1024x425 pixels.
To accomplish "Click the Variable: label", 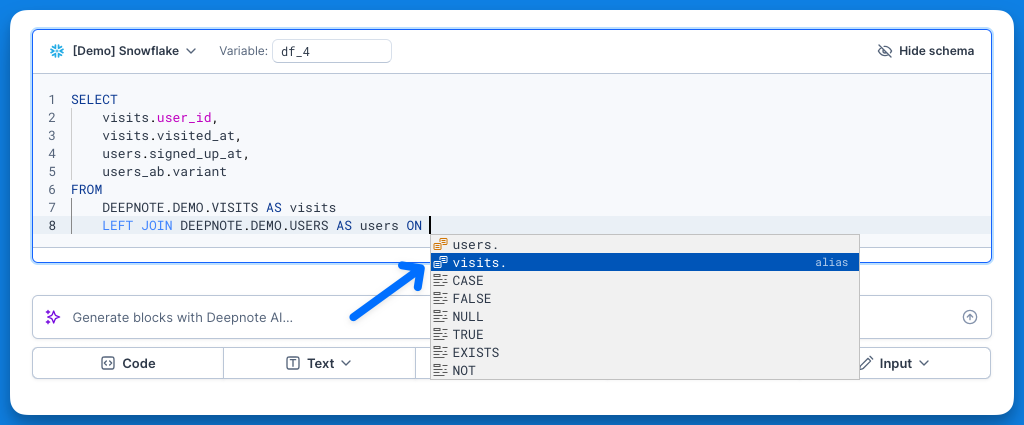I will (x=243, y=51).
